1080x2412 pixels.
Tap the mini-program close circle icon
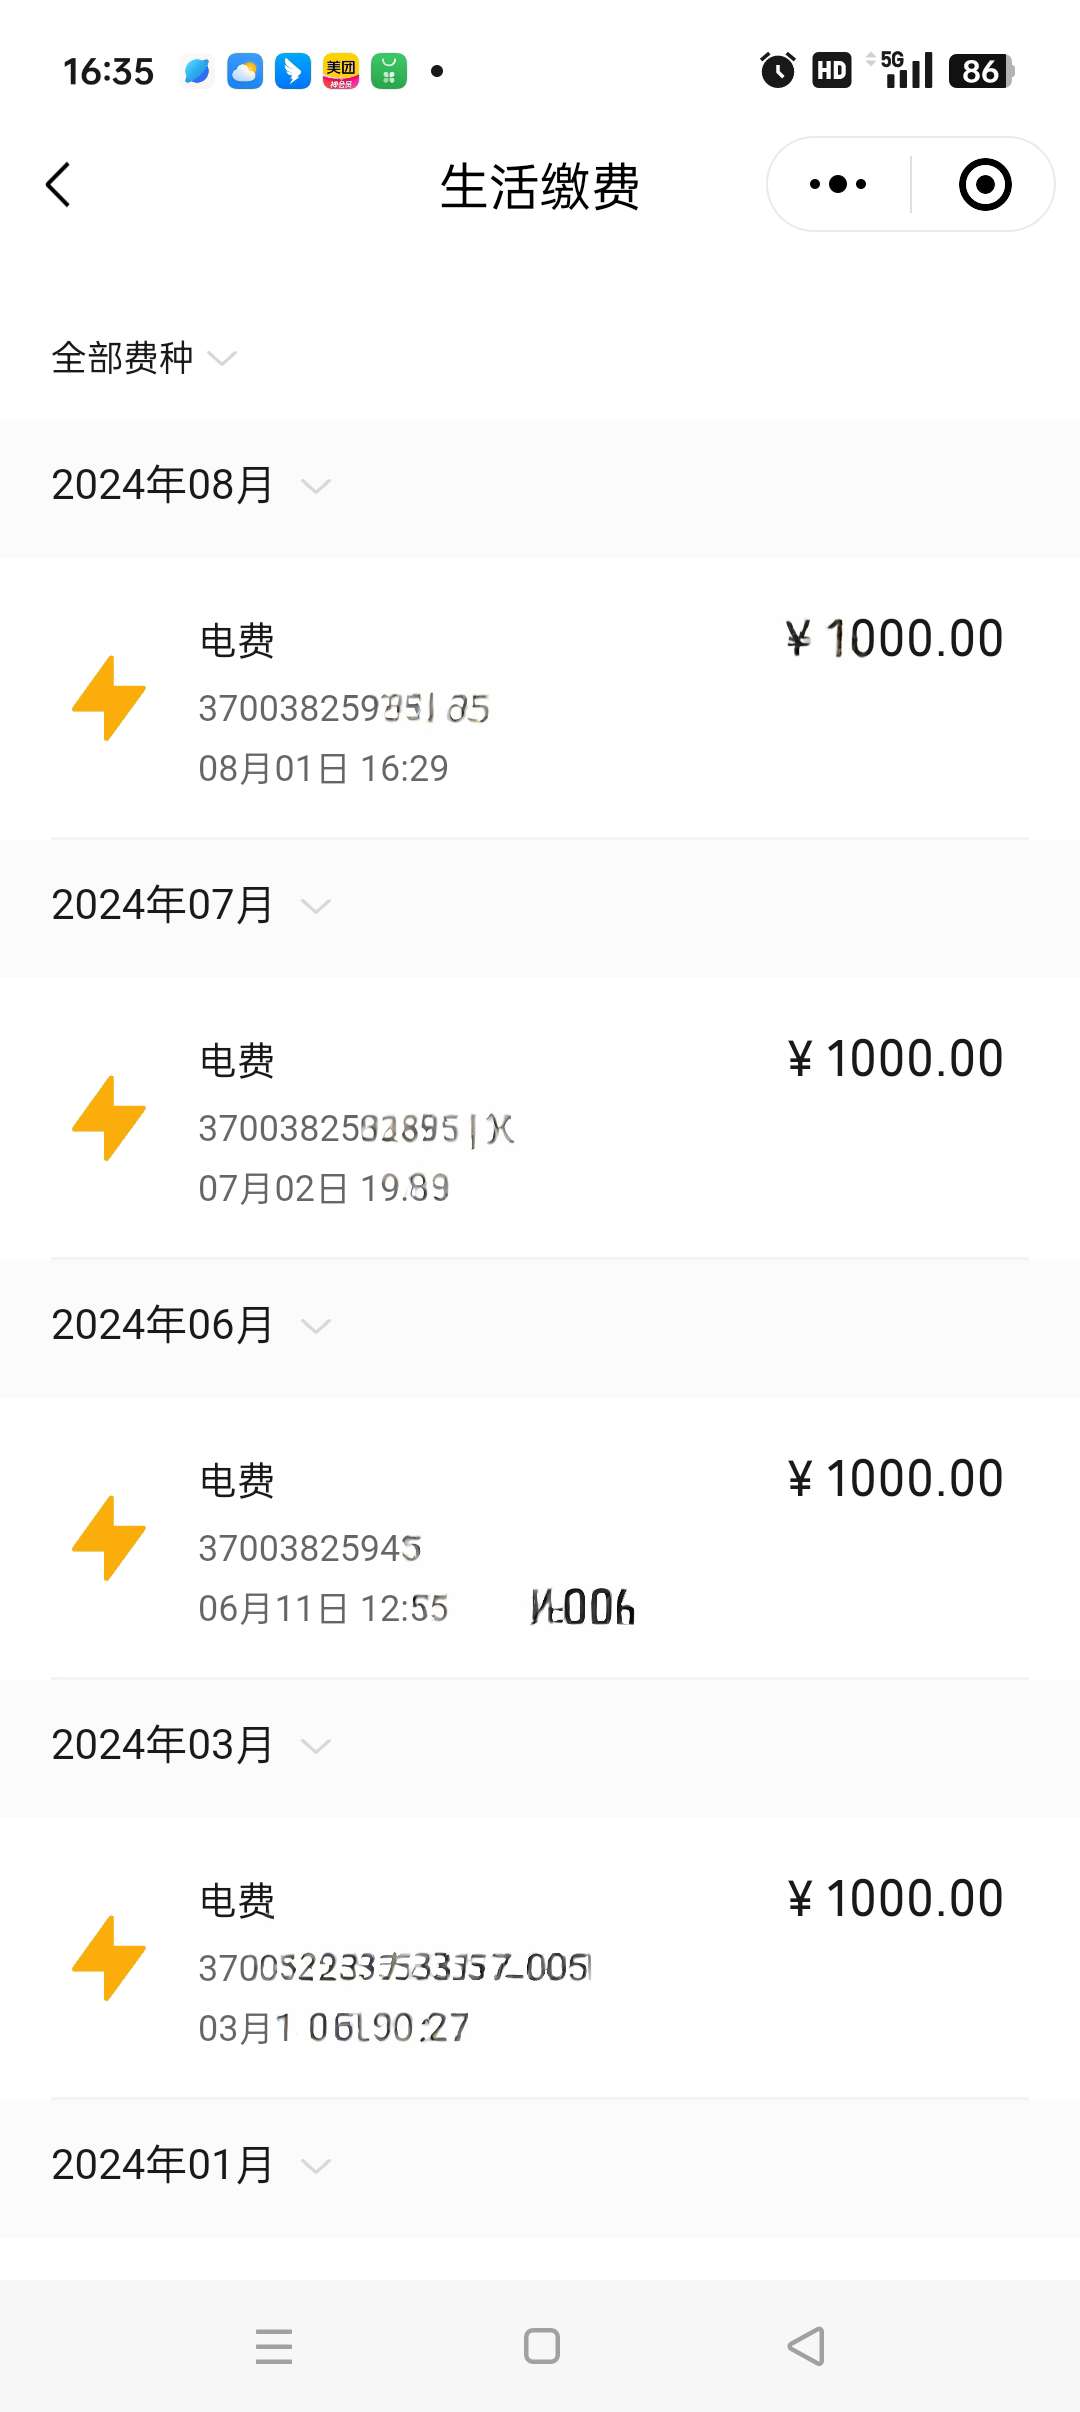(985, 184)
